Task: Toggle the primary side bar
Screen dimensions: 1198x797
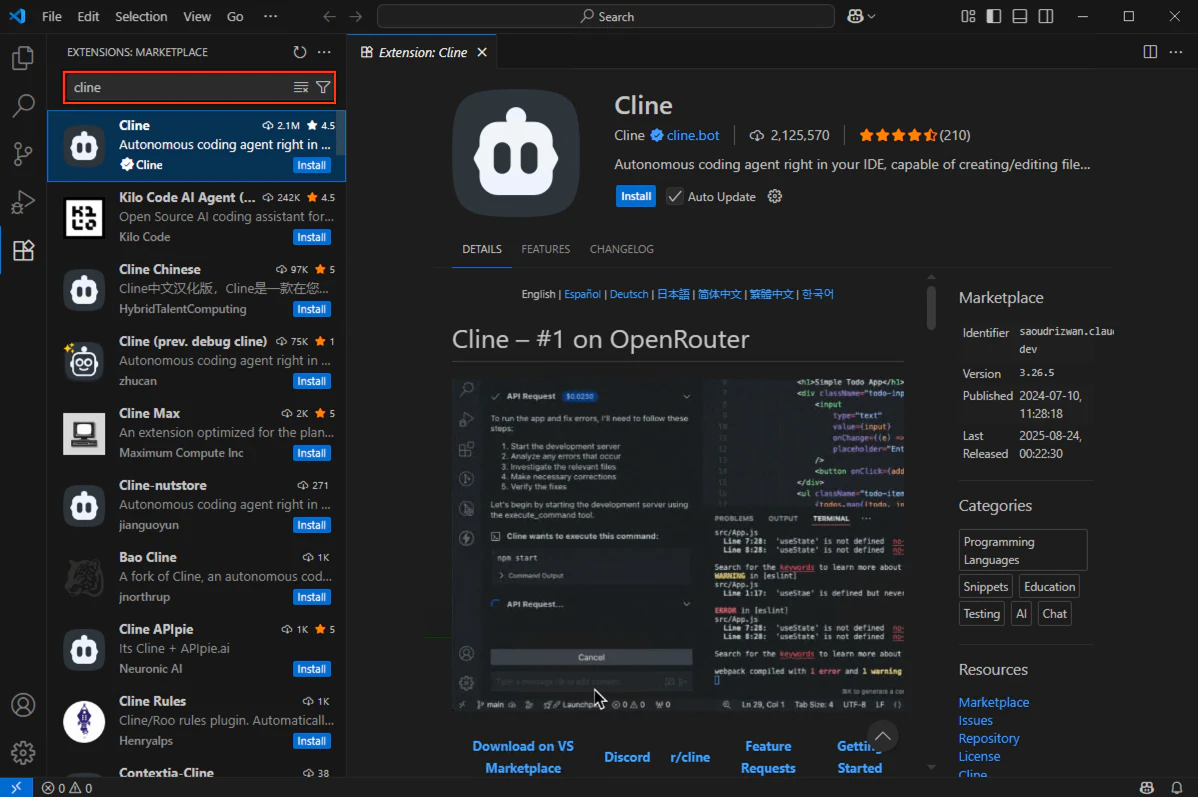Action: [x=994, y=16]
